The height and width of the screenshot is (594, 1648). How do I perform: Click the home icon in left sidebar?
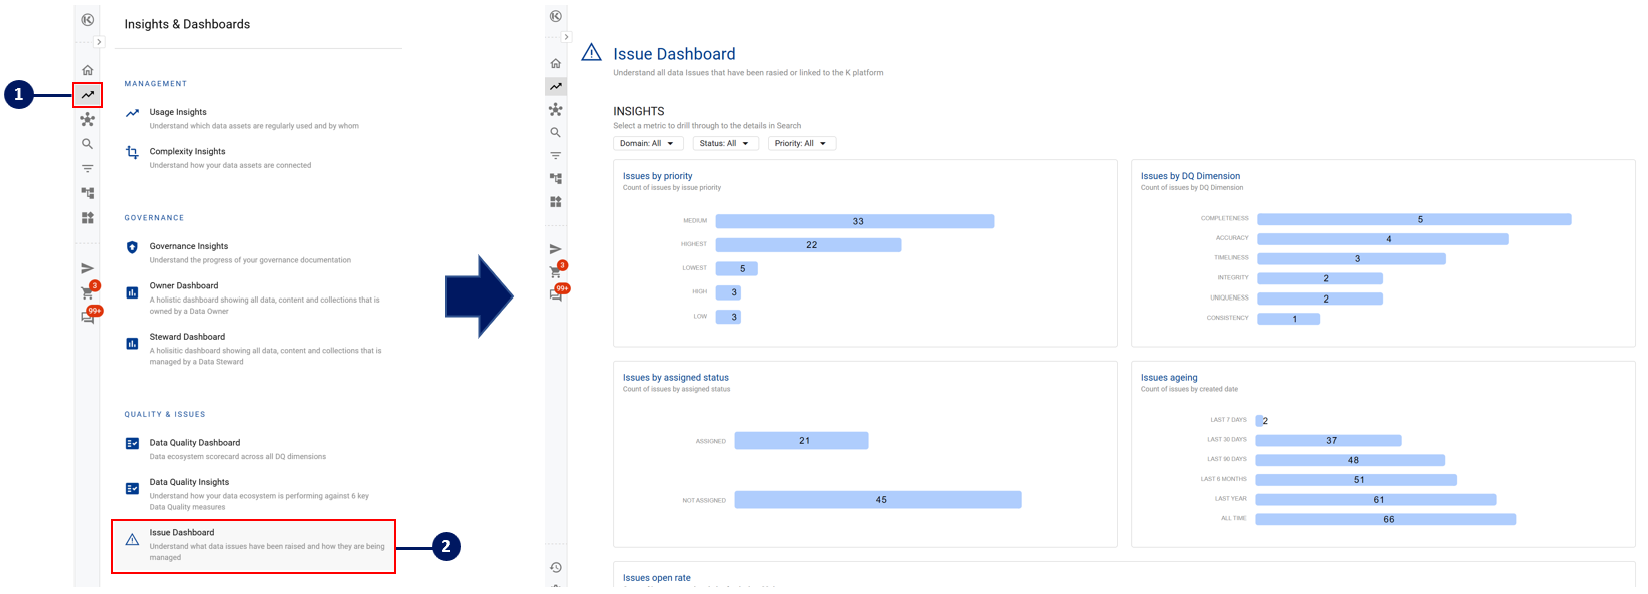[88, 70]
